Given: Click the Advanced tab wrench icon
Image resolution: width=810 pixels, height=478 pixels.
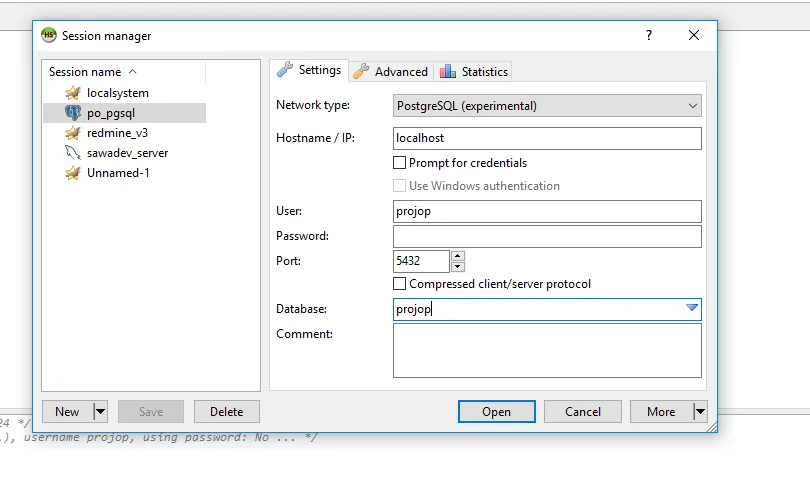Looking at the screenshot, I should [x=361, y=71].
